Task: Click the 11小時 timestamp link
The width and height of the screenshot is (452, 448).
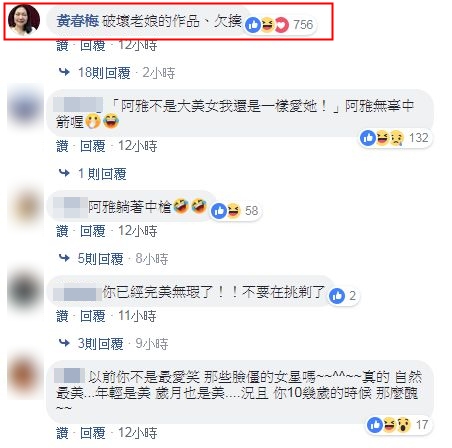Action: 137,316
